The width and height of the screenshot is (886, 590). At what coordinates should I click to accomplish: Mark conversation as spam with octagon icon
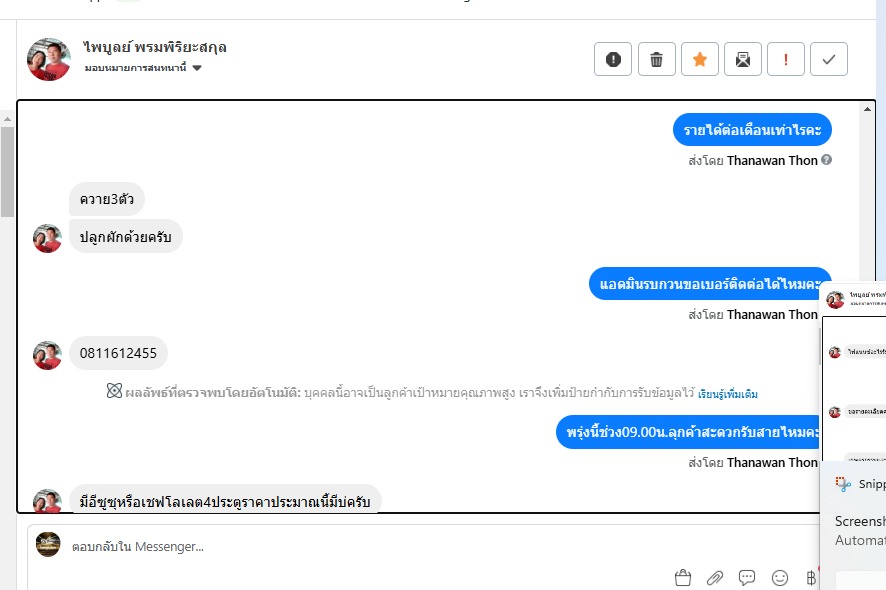613,59
